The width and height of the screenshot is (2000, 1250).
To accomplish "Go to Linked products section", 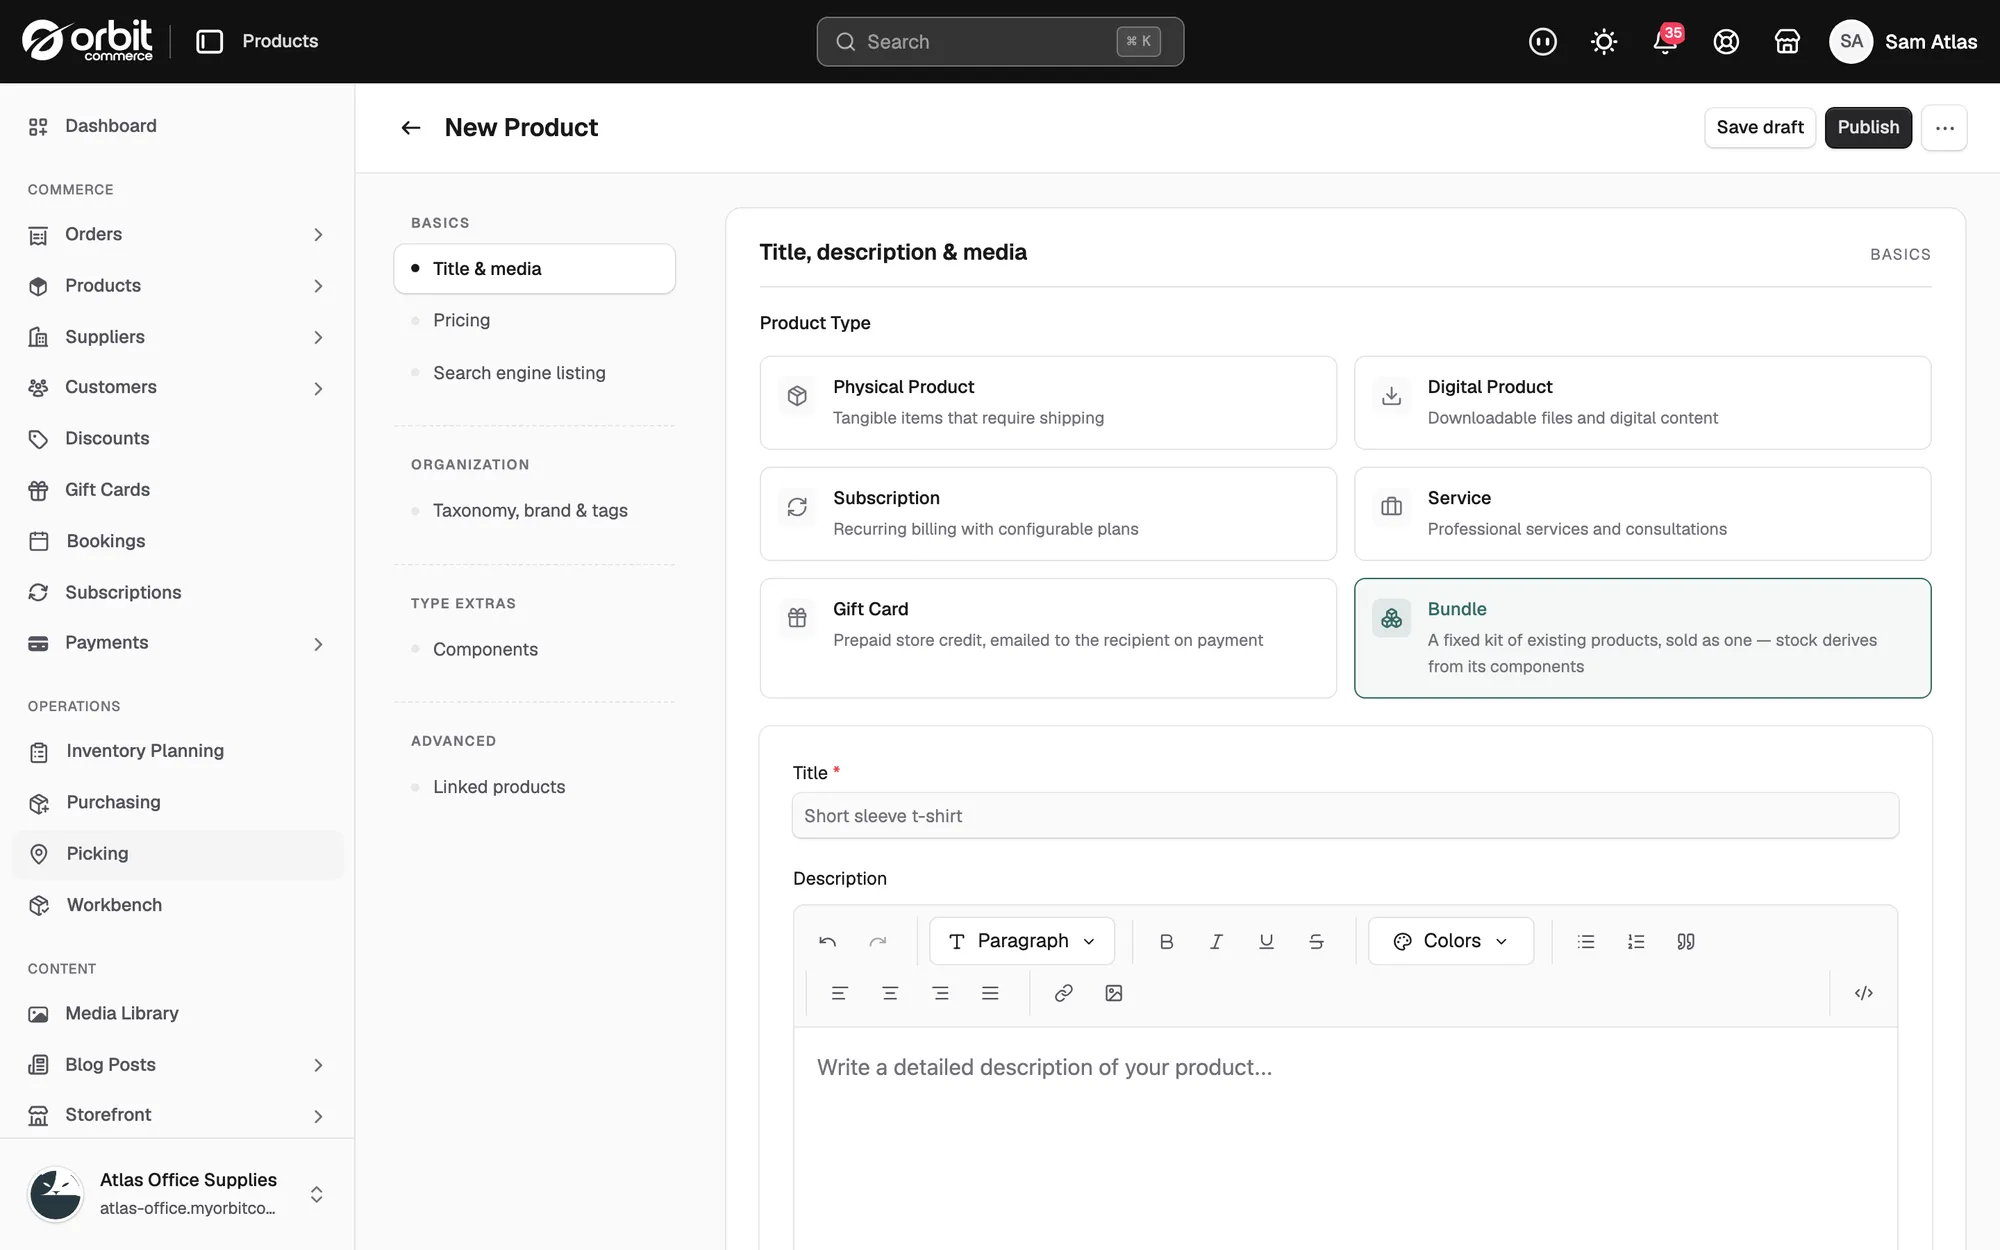I will click(x=499, y=787).
